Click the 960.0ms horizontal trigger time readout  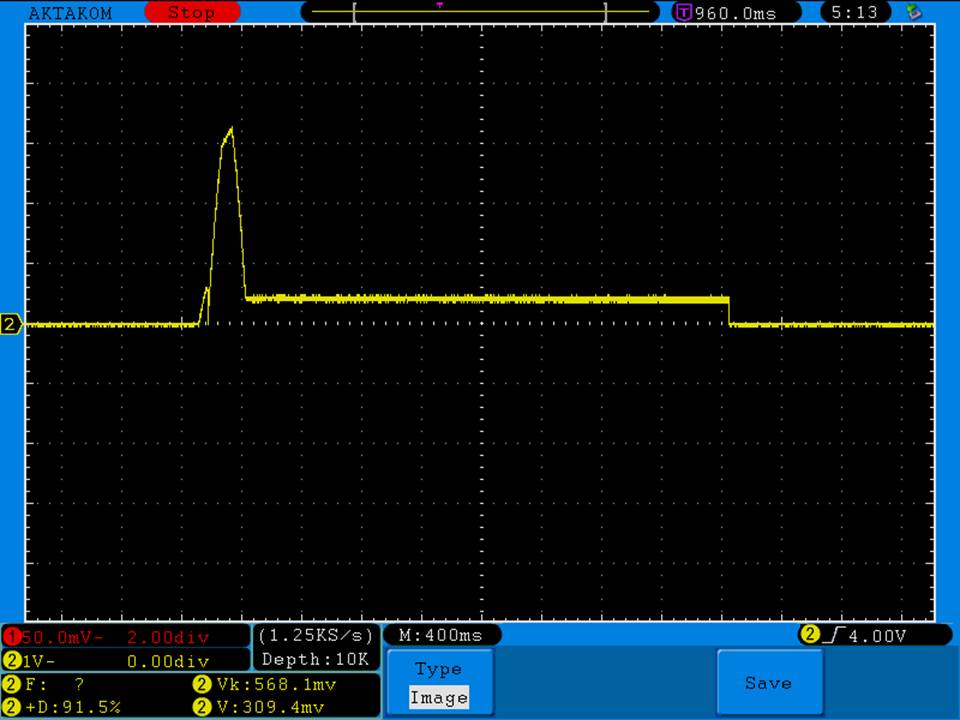point(735,13)
